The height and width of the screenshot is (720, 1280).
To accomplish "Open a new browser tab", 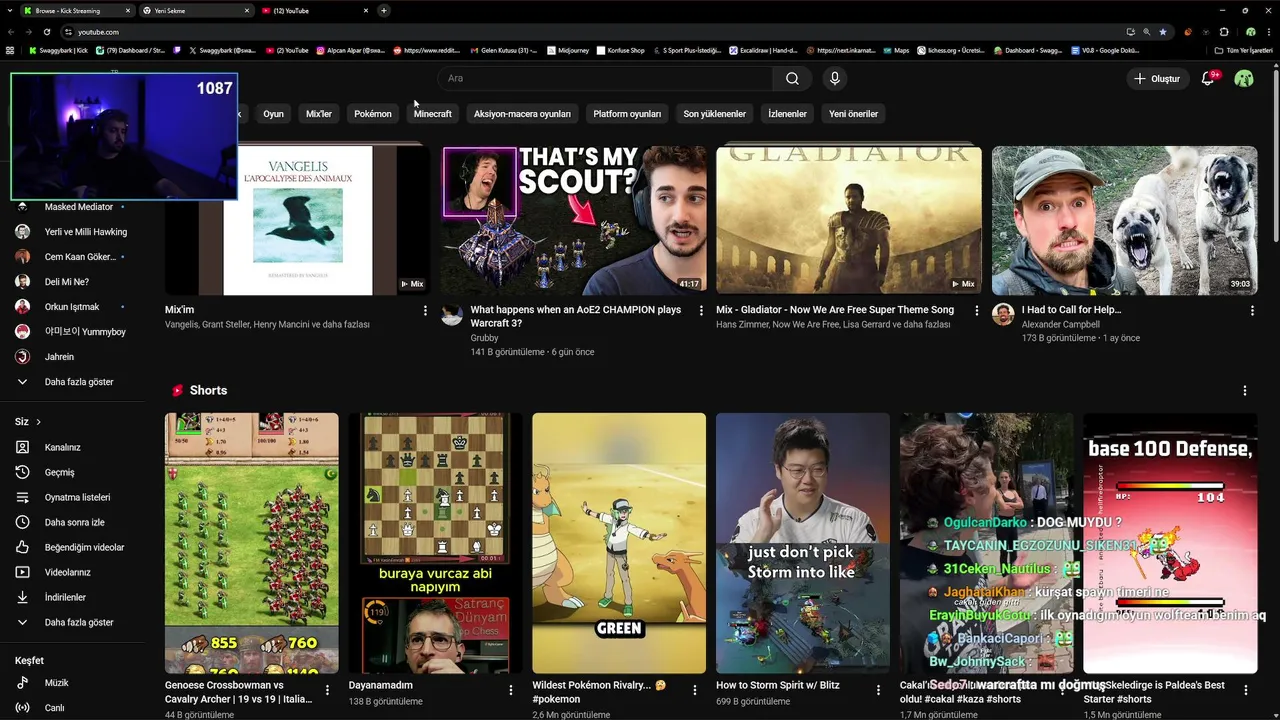I will point(384,10).
